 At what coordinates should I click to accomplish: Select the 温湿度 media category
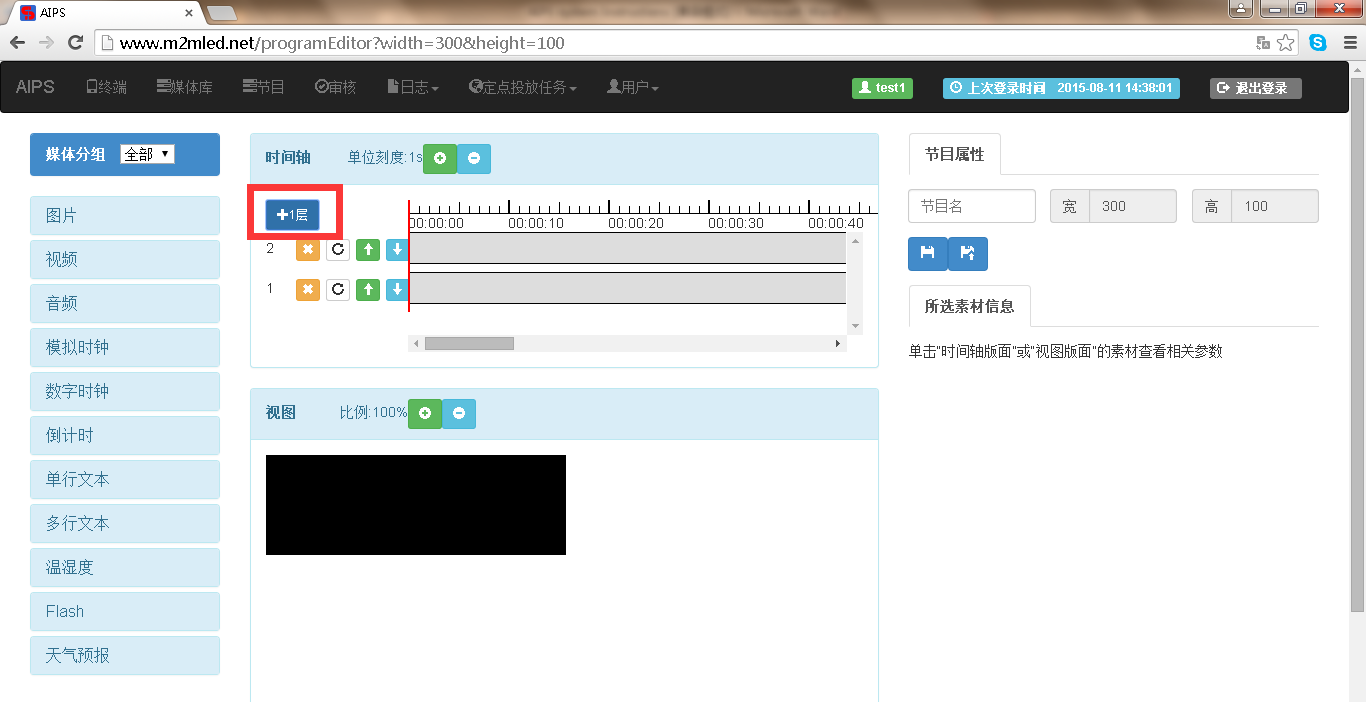[125, 567]
